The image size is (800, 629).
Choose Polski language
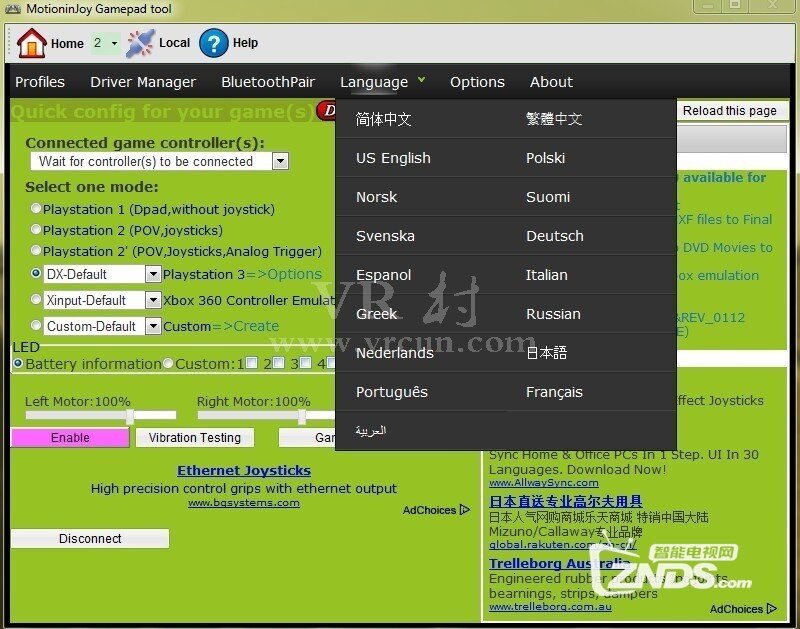tap(545, 158)
